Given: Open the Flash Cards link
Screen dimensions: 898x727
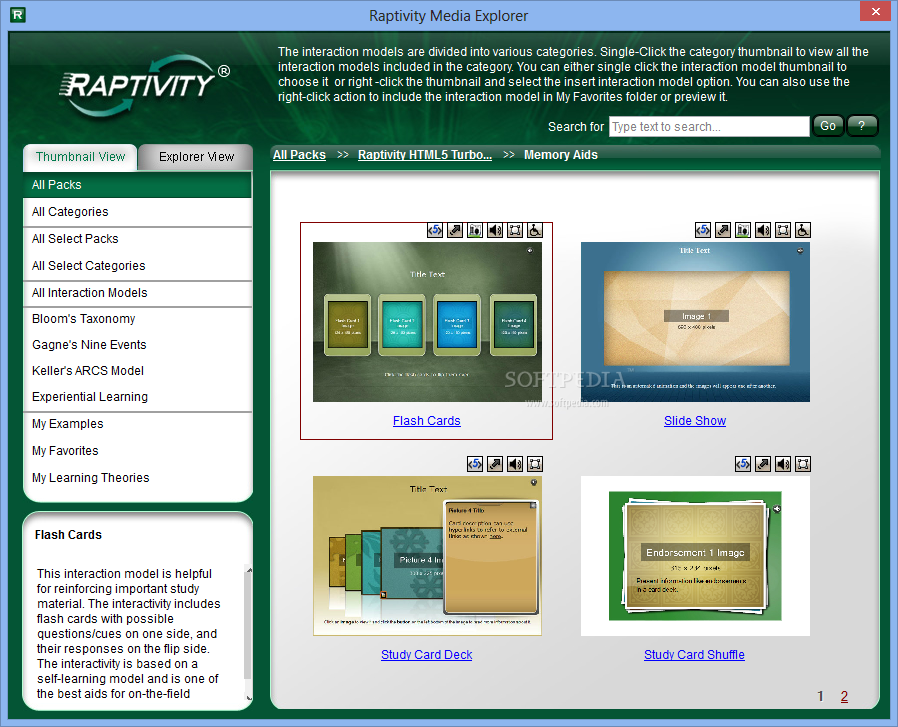Looking at the screenshot, I should [x=427, y=421].
